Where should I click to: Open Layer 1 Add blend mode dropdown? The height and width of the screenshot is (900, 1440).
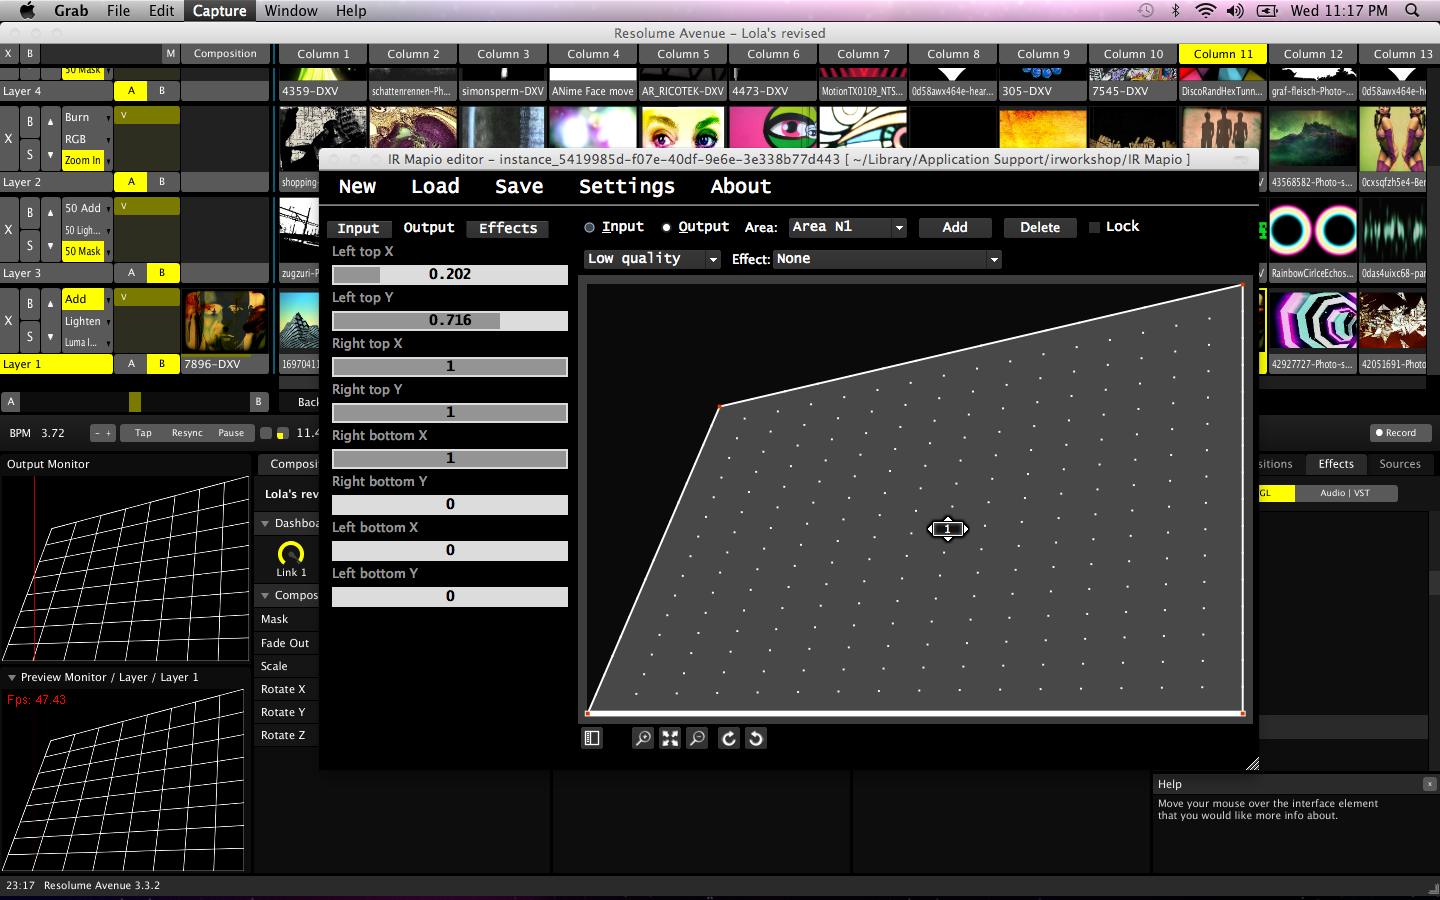click(88, 299)
